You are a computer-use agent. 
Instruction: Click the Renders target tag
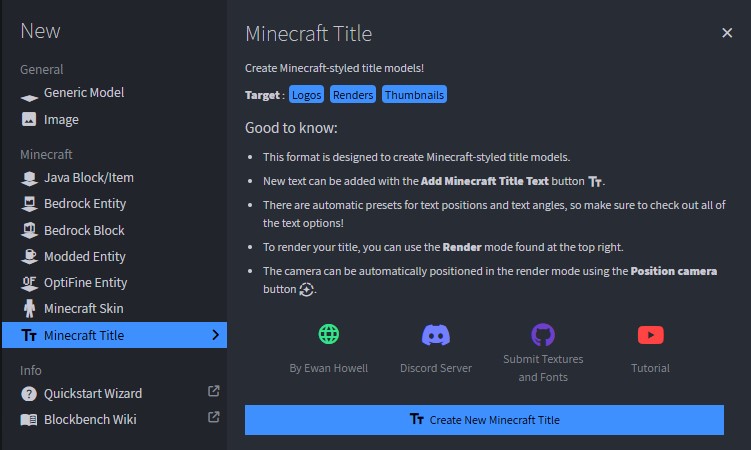(353, 95)
